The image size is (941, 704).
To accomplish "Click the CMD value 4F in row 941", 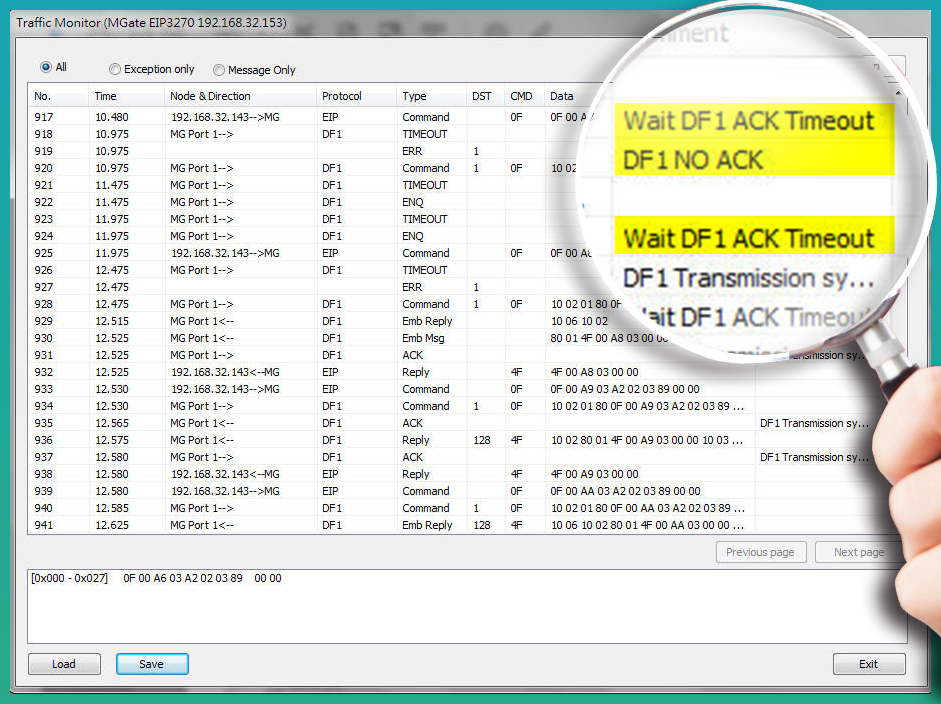I will click(x=516, y=525).
